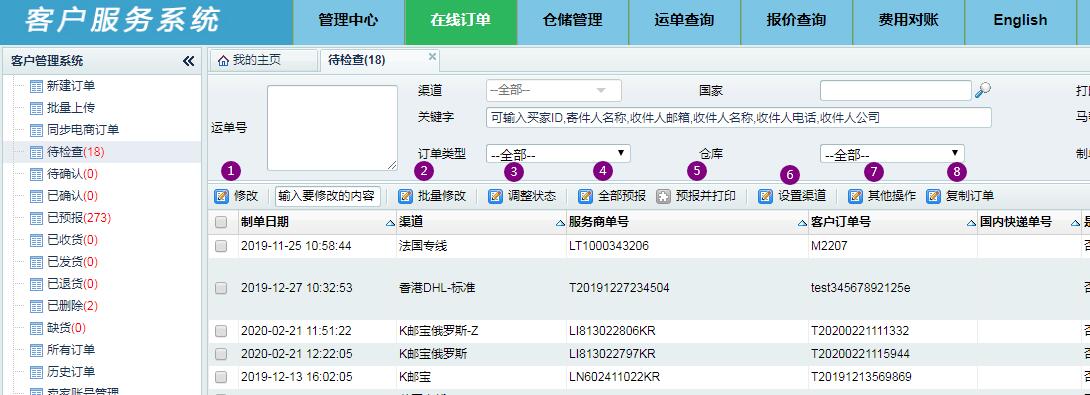Sort by 国内快递单号 column arrow
The image size is (1090, 395).
[1075, 223]
